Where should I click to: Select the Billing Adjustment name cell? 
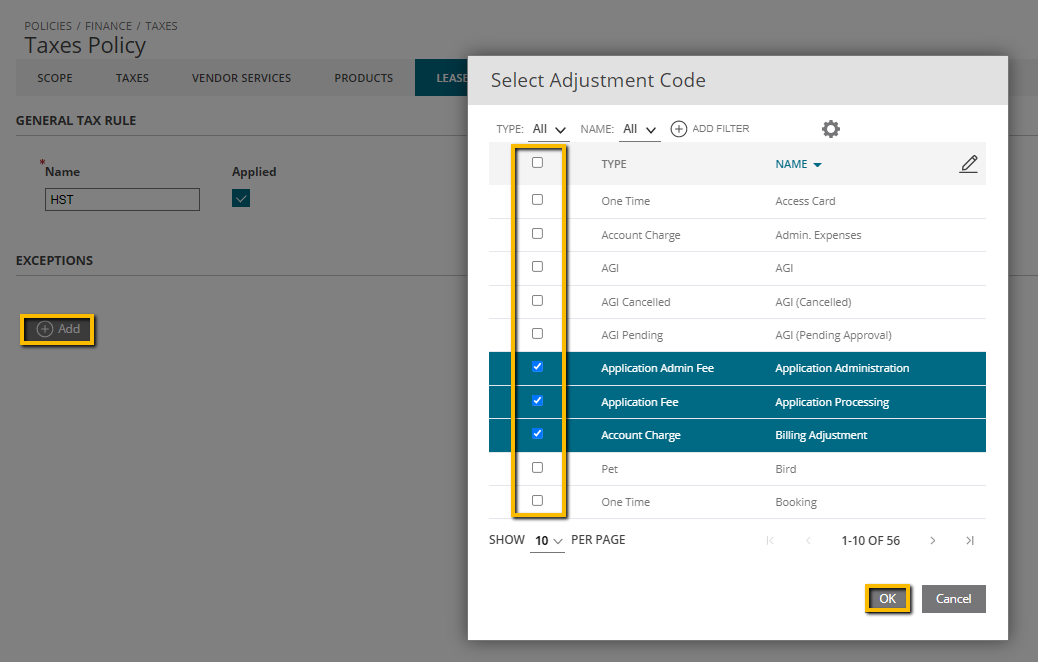point(821,435)
